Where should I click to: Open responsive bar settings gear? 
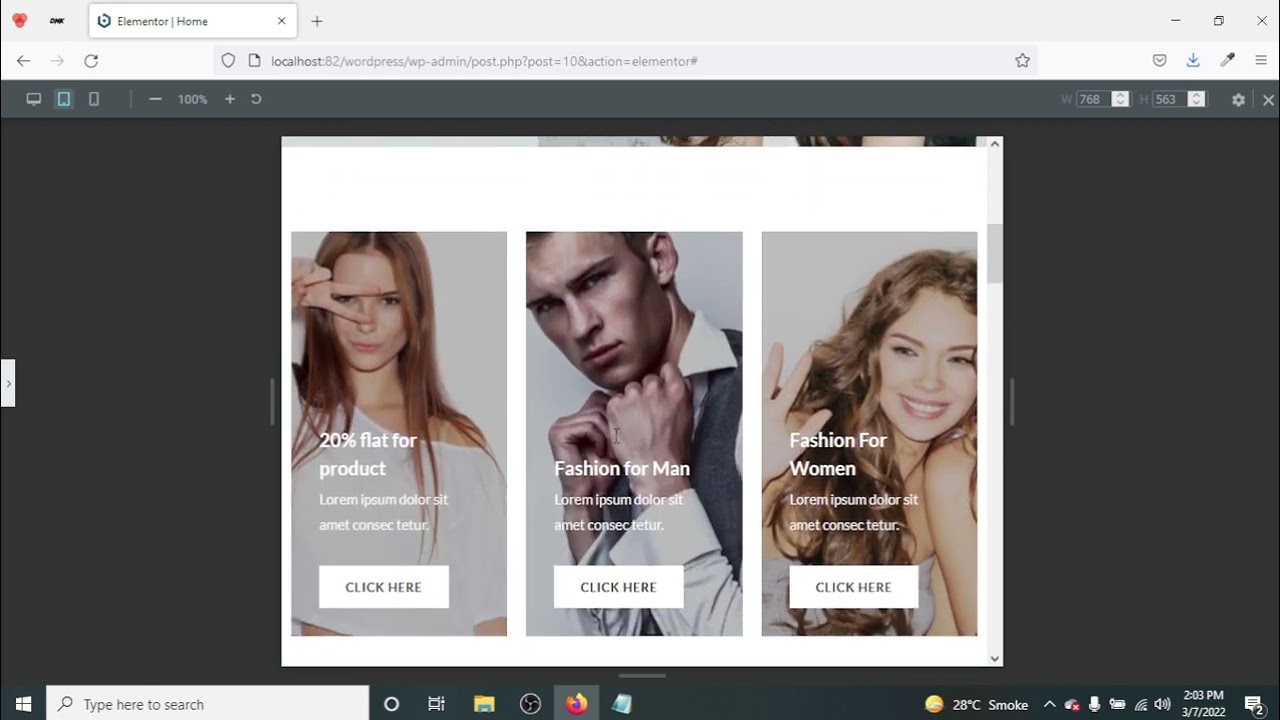point(1238,100)
